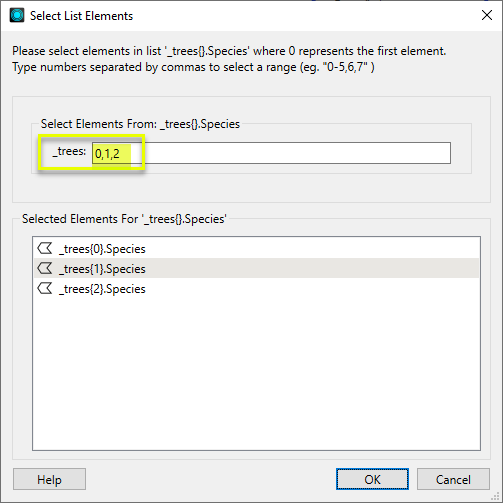Confirm the selection with the OK button
Image resolution: width=503 pixels, height=503 pixels.
372,479
